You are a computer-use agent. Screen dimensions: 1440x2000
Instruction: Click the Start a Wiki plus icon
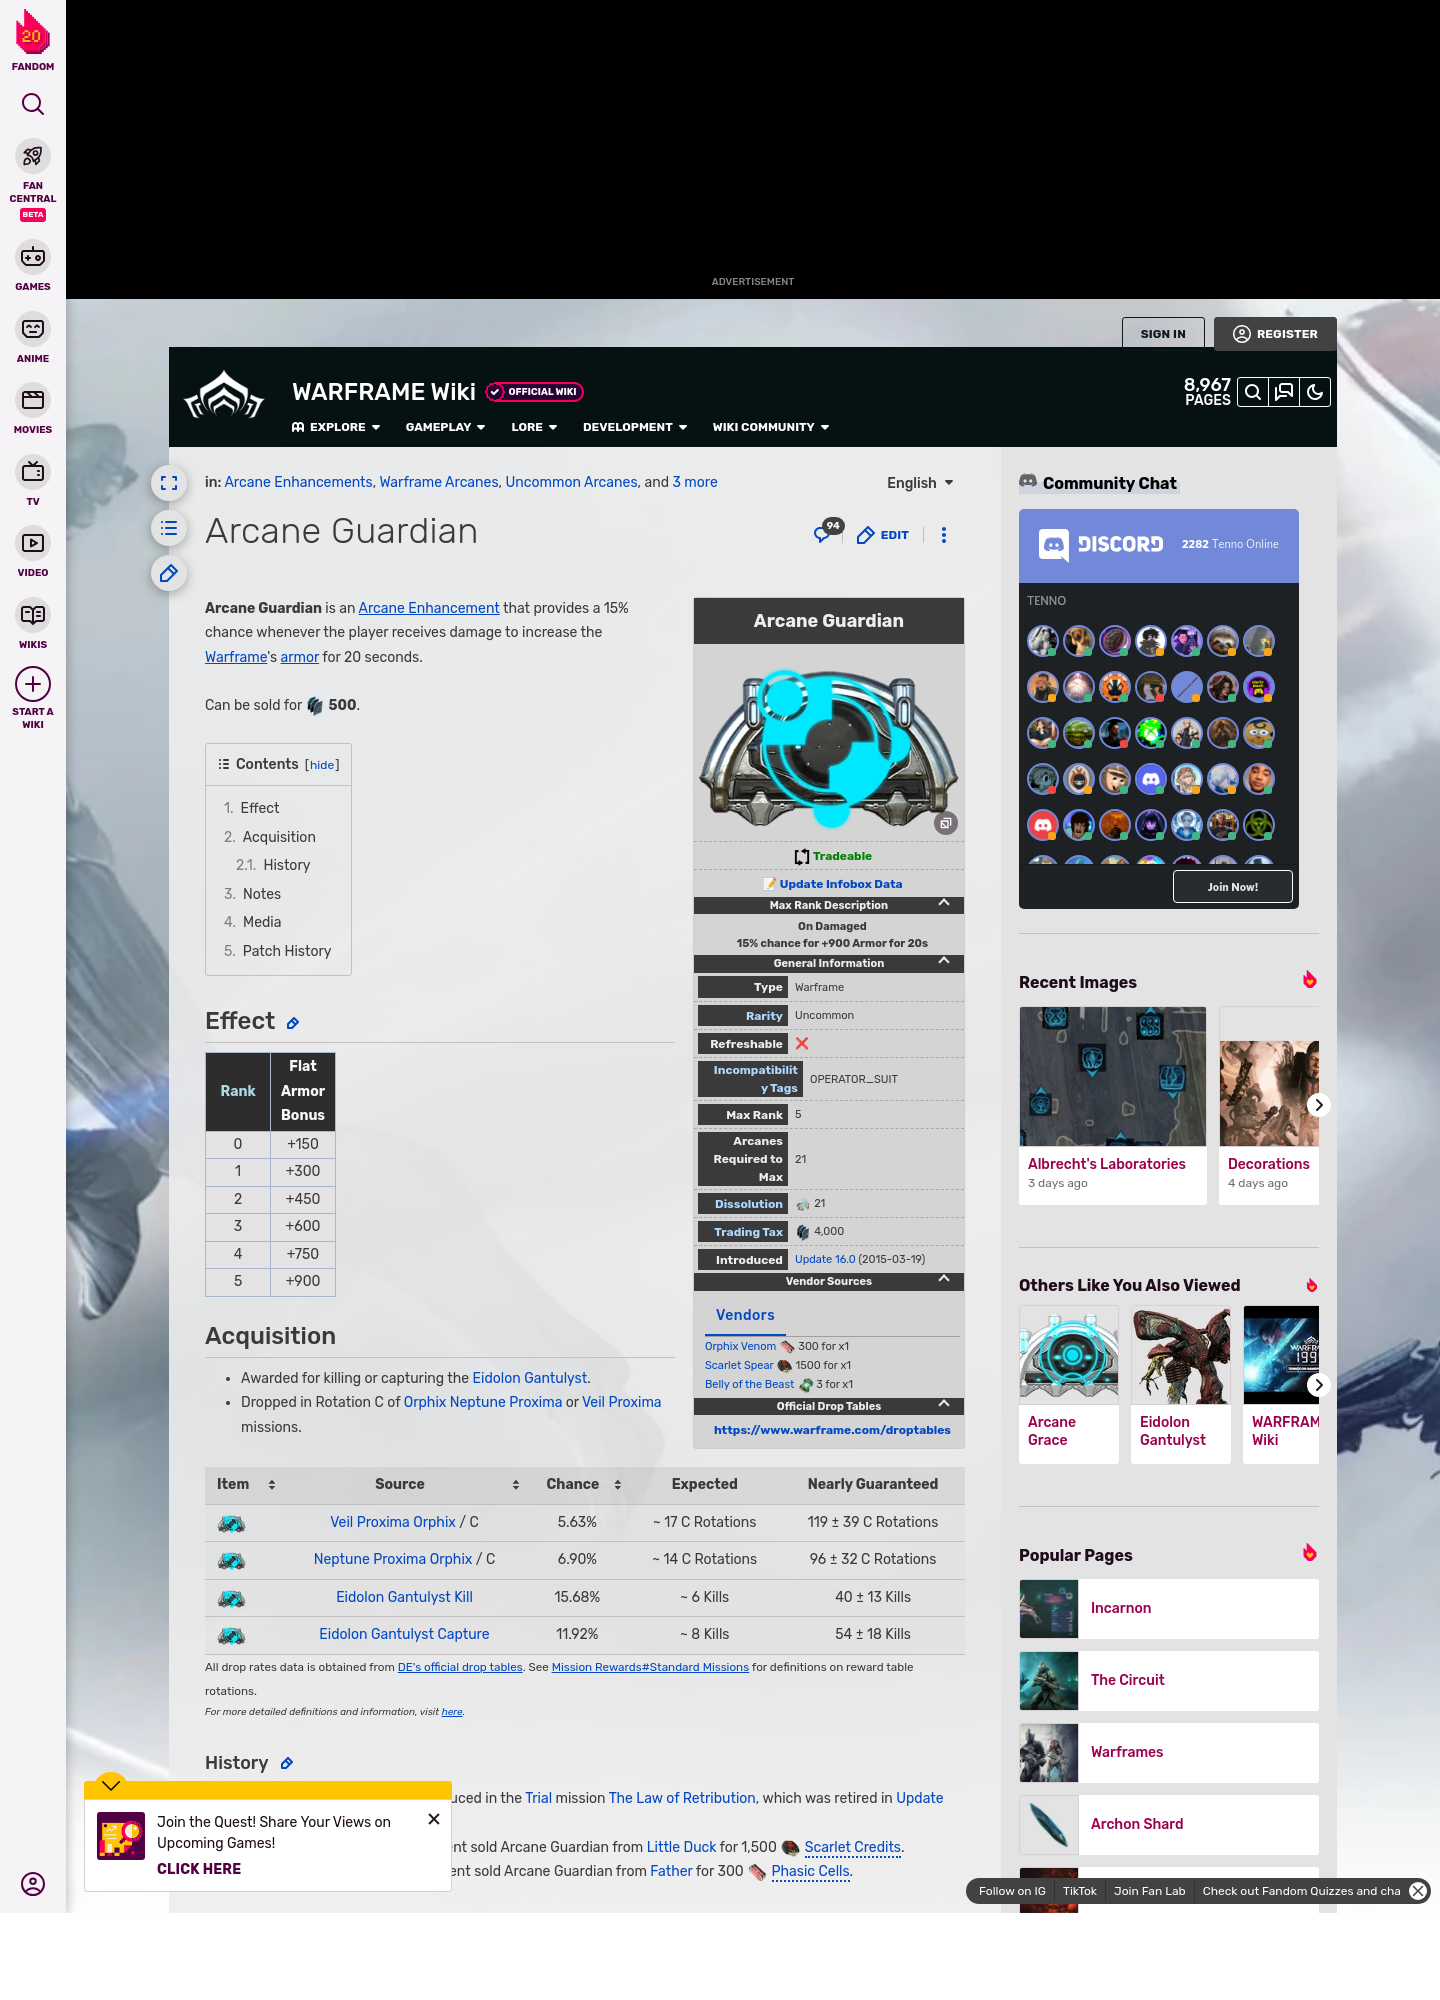coord(33,684)
